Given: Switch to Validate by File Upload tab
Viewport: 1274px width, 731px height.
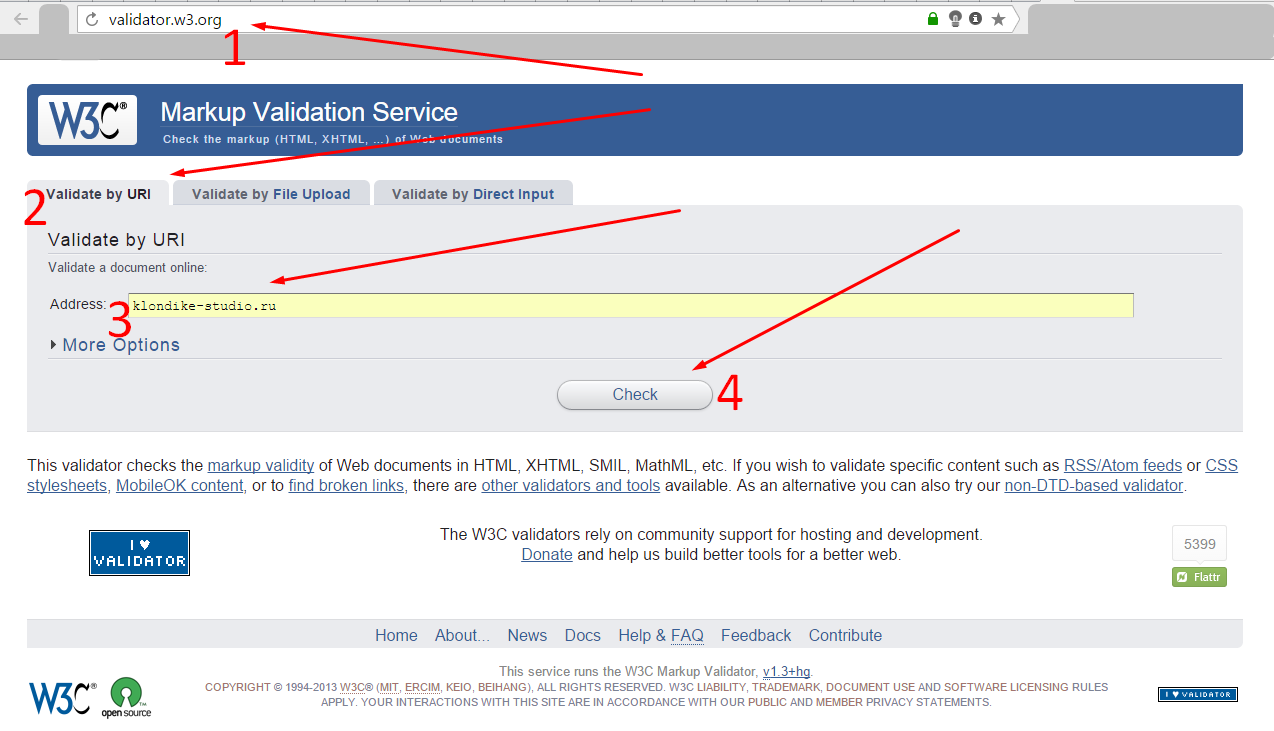Looking at the screenshot, I should coord(271,194).
